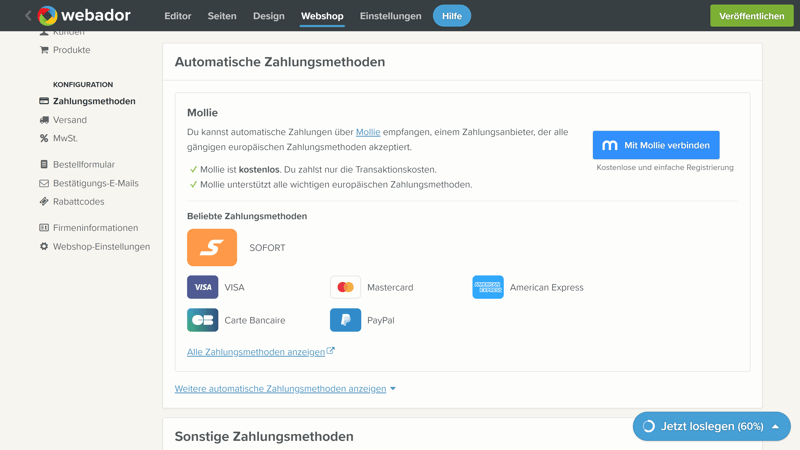Click the PayPal logo icon
This screenshot has width=800, height=450.
point(345,320)
